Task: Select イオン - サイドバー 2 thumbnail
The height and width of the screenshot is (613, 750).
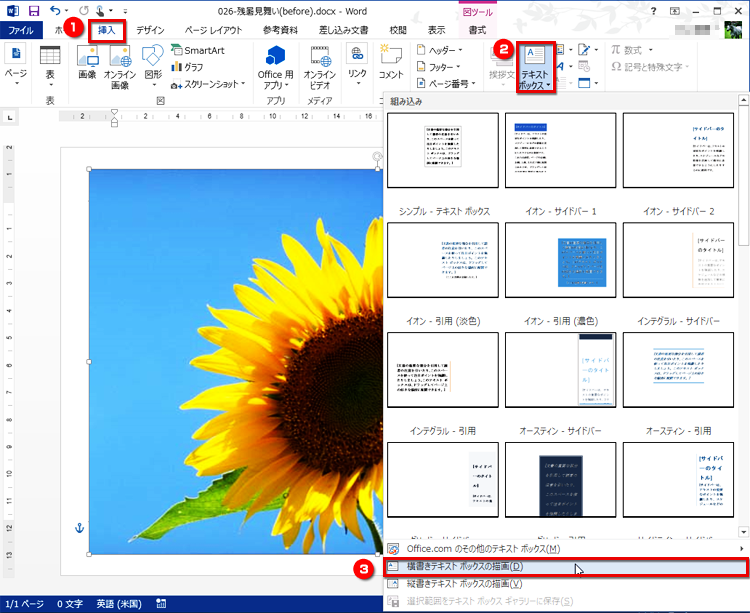Action: coord(678,151)
